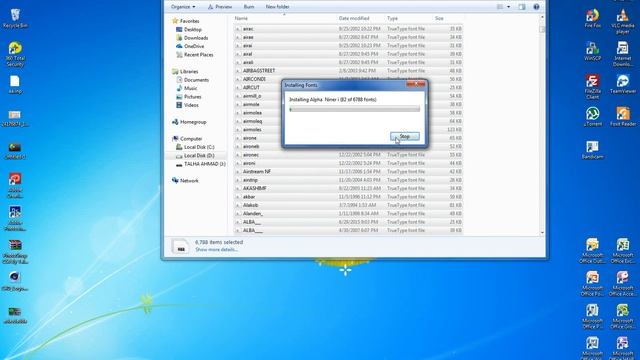Image resolution: width=640 pixels, height=360 pixels.
Task: Open Fire Fox desktop shortcut
Action: (592, 19)
